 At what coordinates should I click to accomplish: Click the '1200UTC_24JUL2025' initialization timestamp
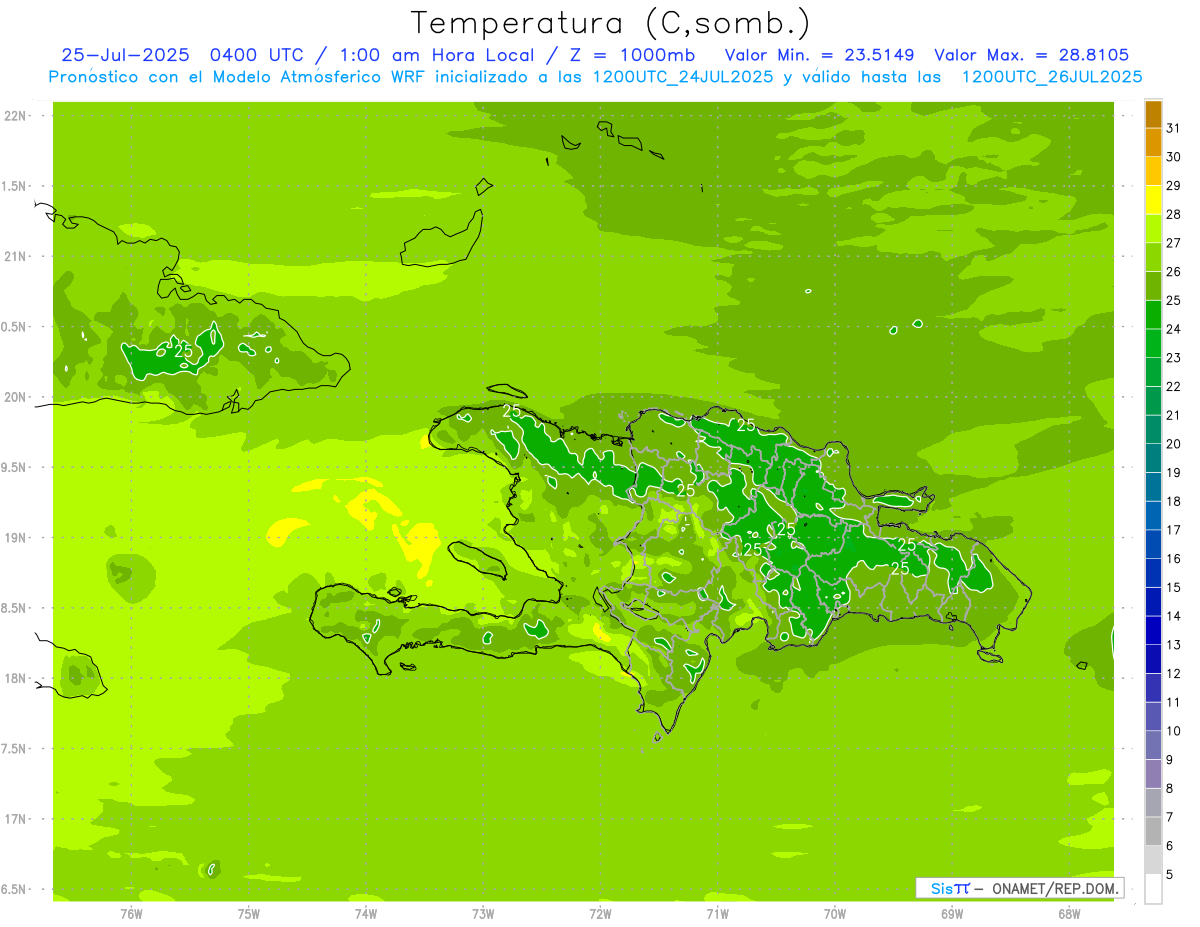(683, 77)
